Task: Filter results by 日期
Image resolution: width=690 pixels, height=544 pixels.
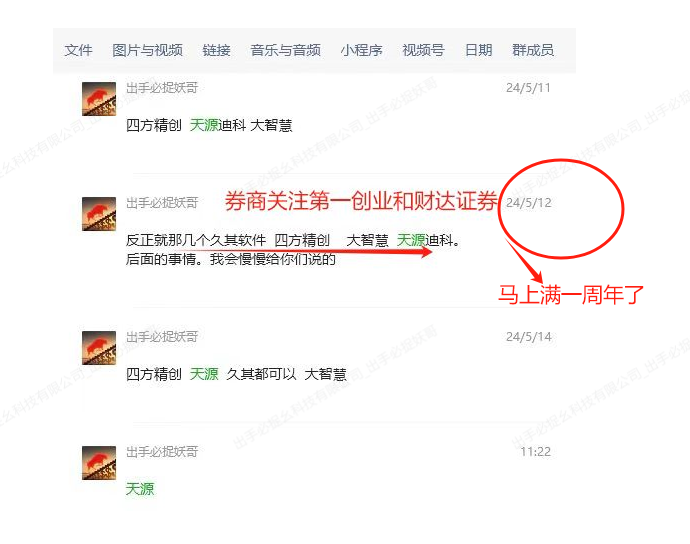Action: tap(478, 50)
